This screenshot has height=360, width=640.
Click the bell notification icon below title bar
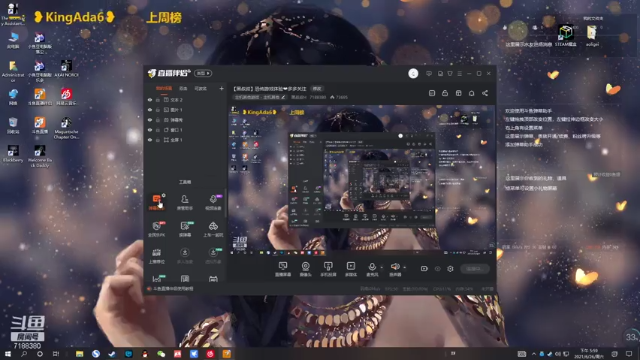(x=471, y=93)
